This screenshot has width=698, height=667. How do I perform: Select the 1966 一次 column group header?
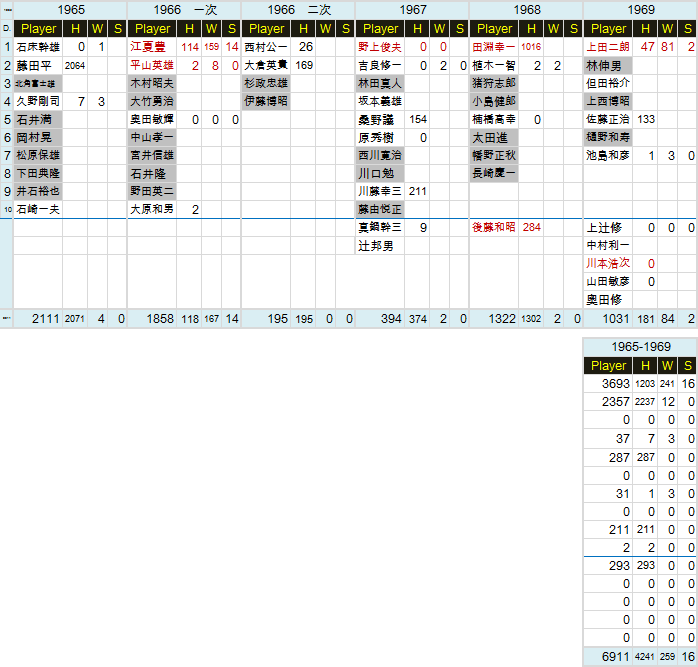pyautogui.click(x=184, y=10)
